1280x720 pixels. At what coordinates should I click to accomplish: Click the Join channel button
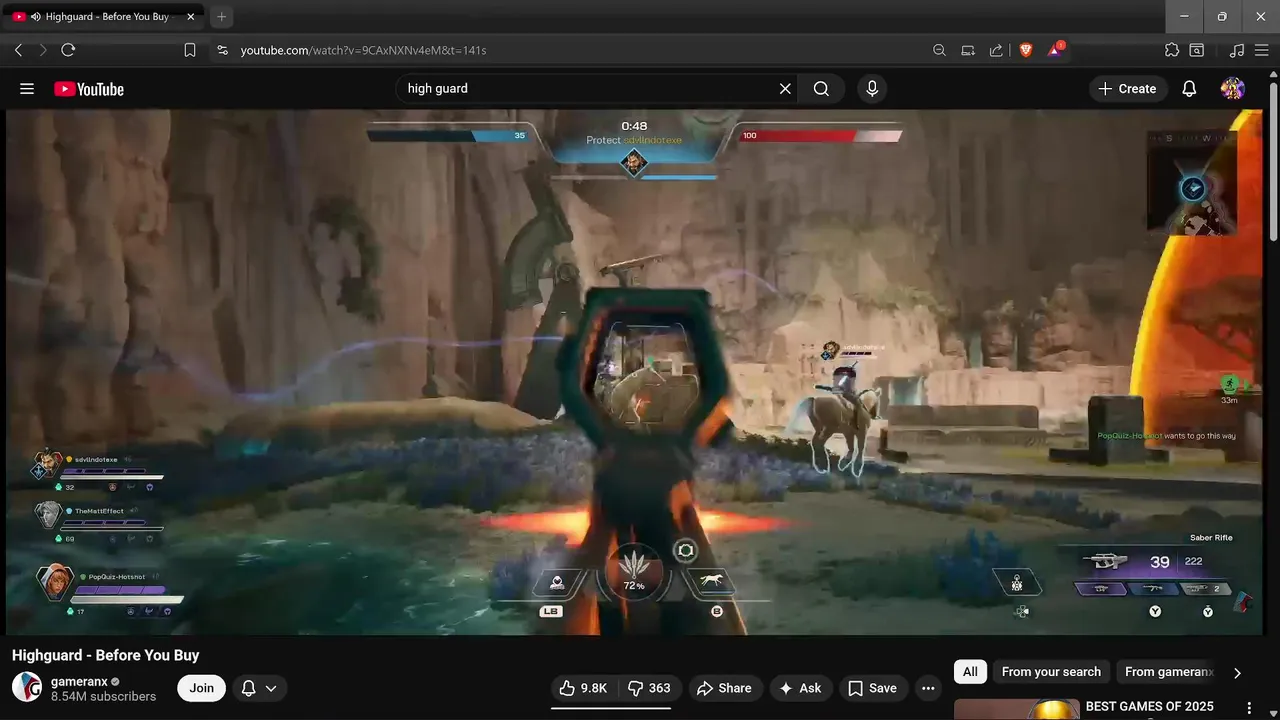(202, 688)
